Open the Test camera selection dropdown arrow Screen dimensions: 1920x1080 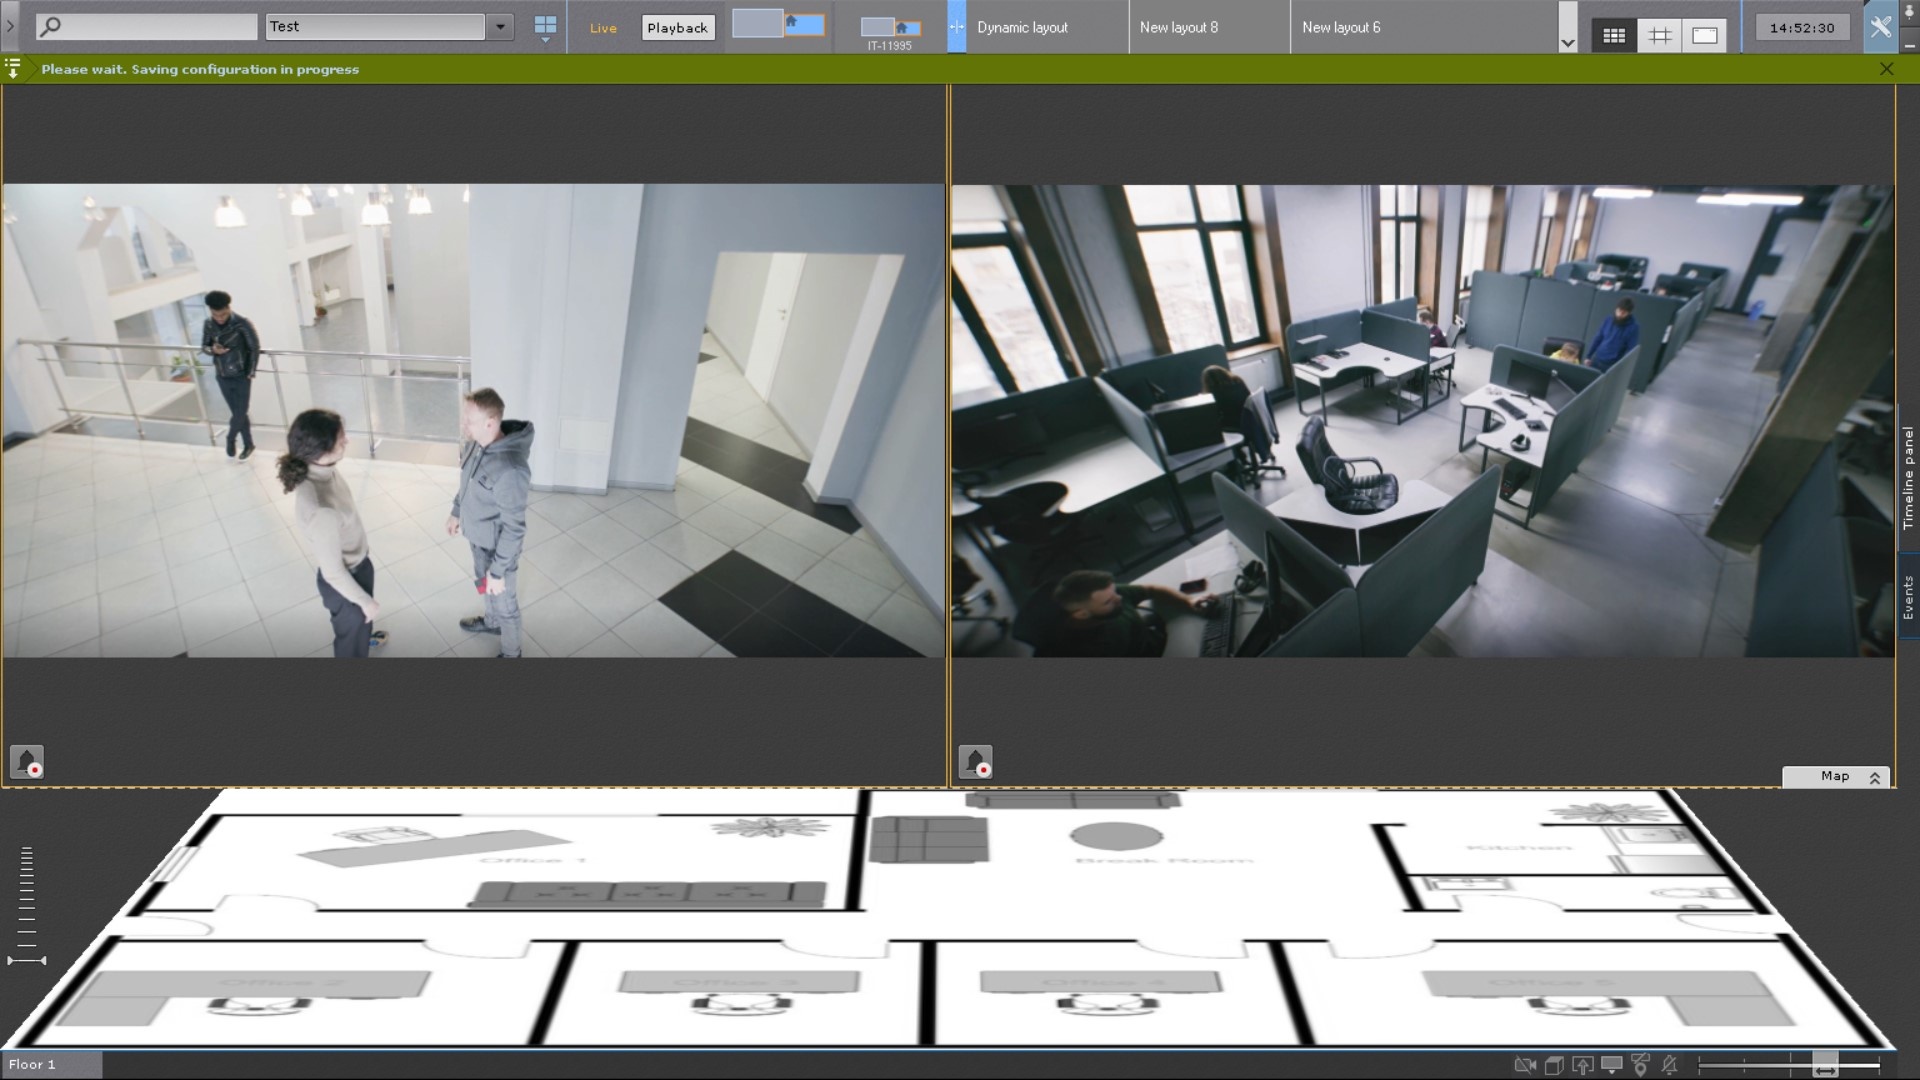click(x=500, y=27)
